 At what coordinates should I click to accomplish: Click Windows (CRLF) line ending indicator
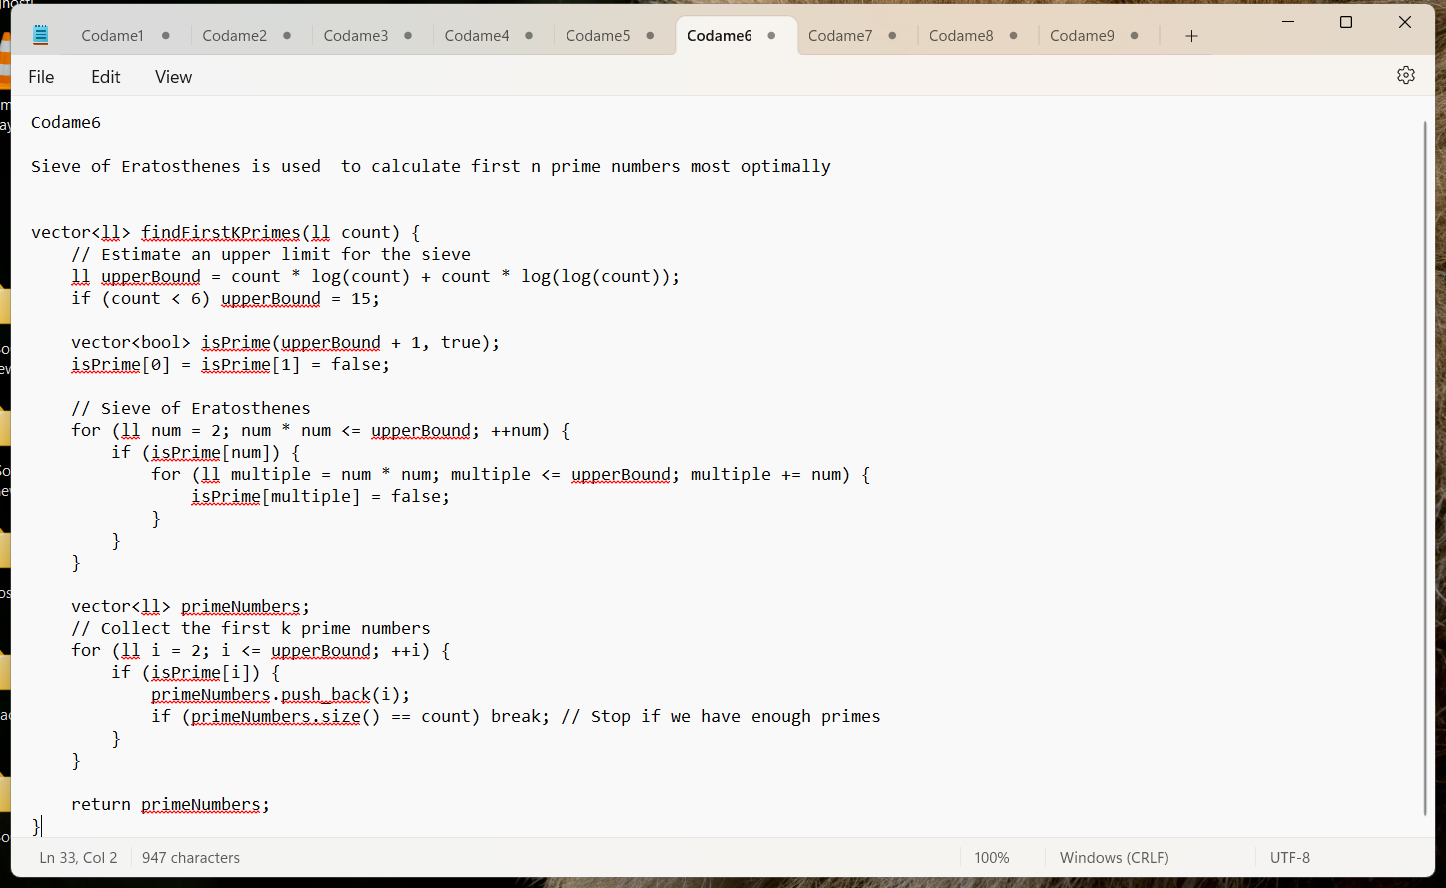[1114, 858]
